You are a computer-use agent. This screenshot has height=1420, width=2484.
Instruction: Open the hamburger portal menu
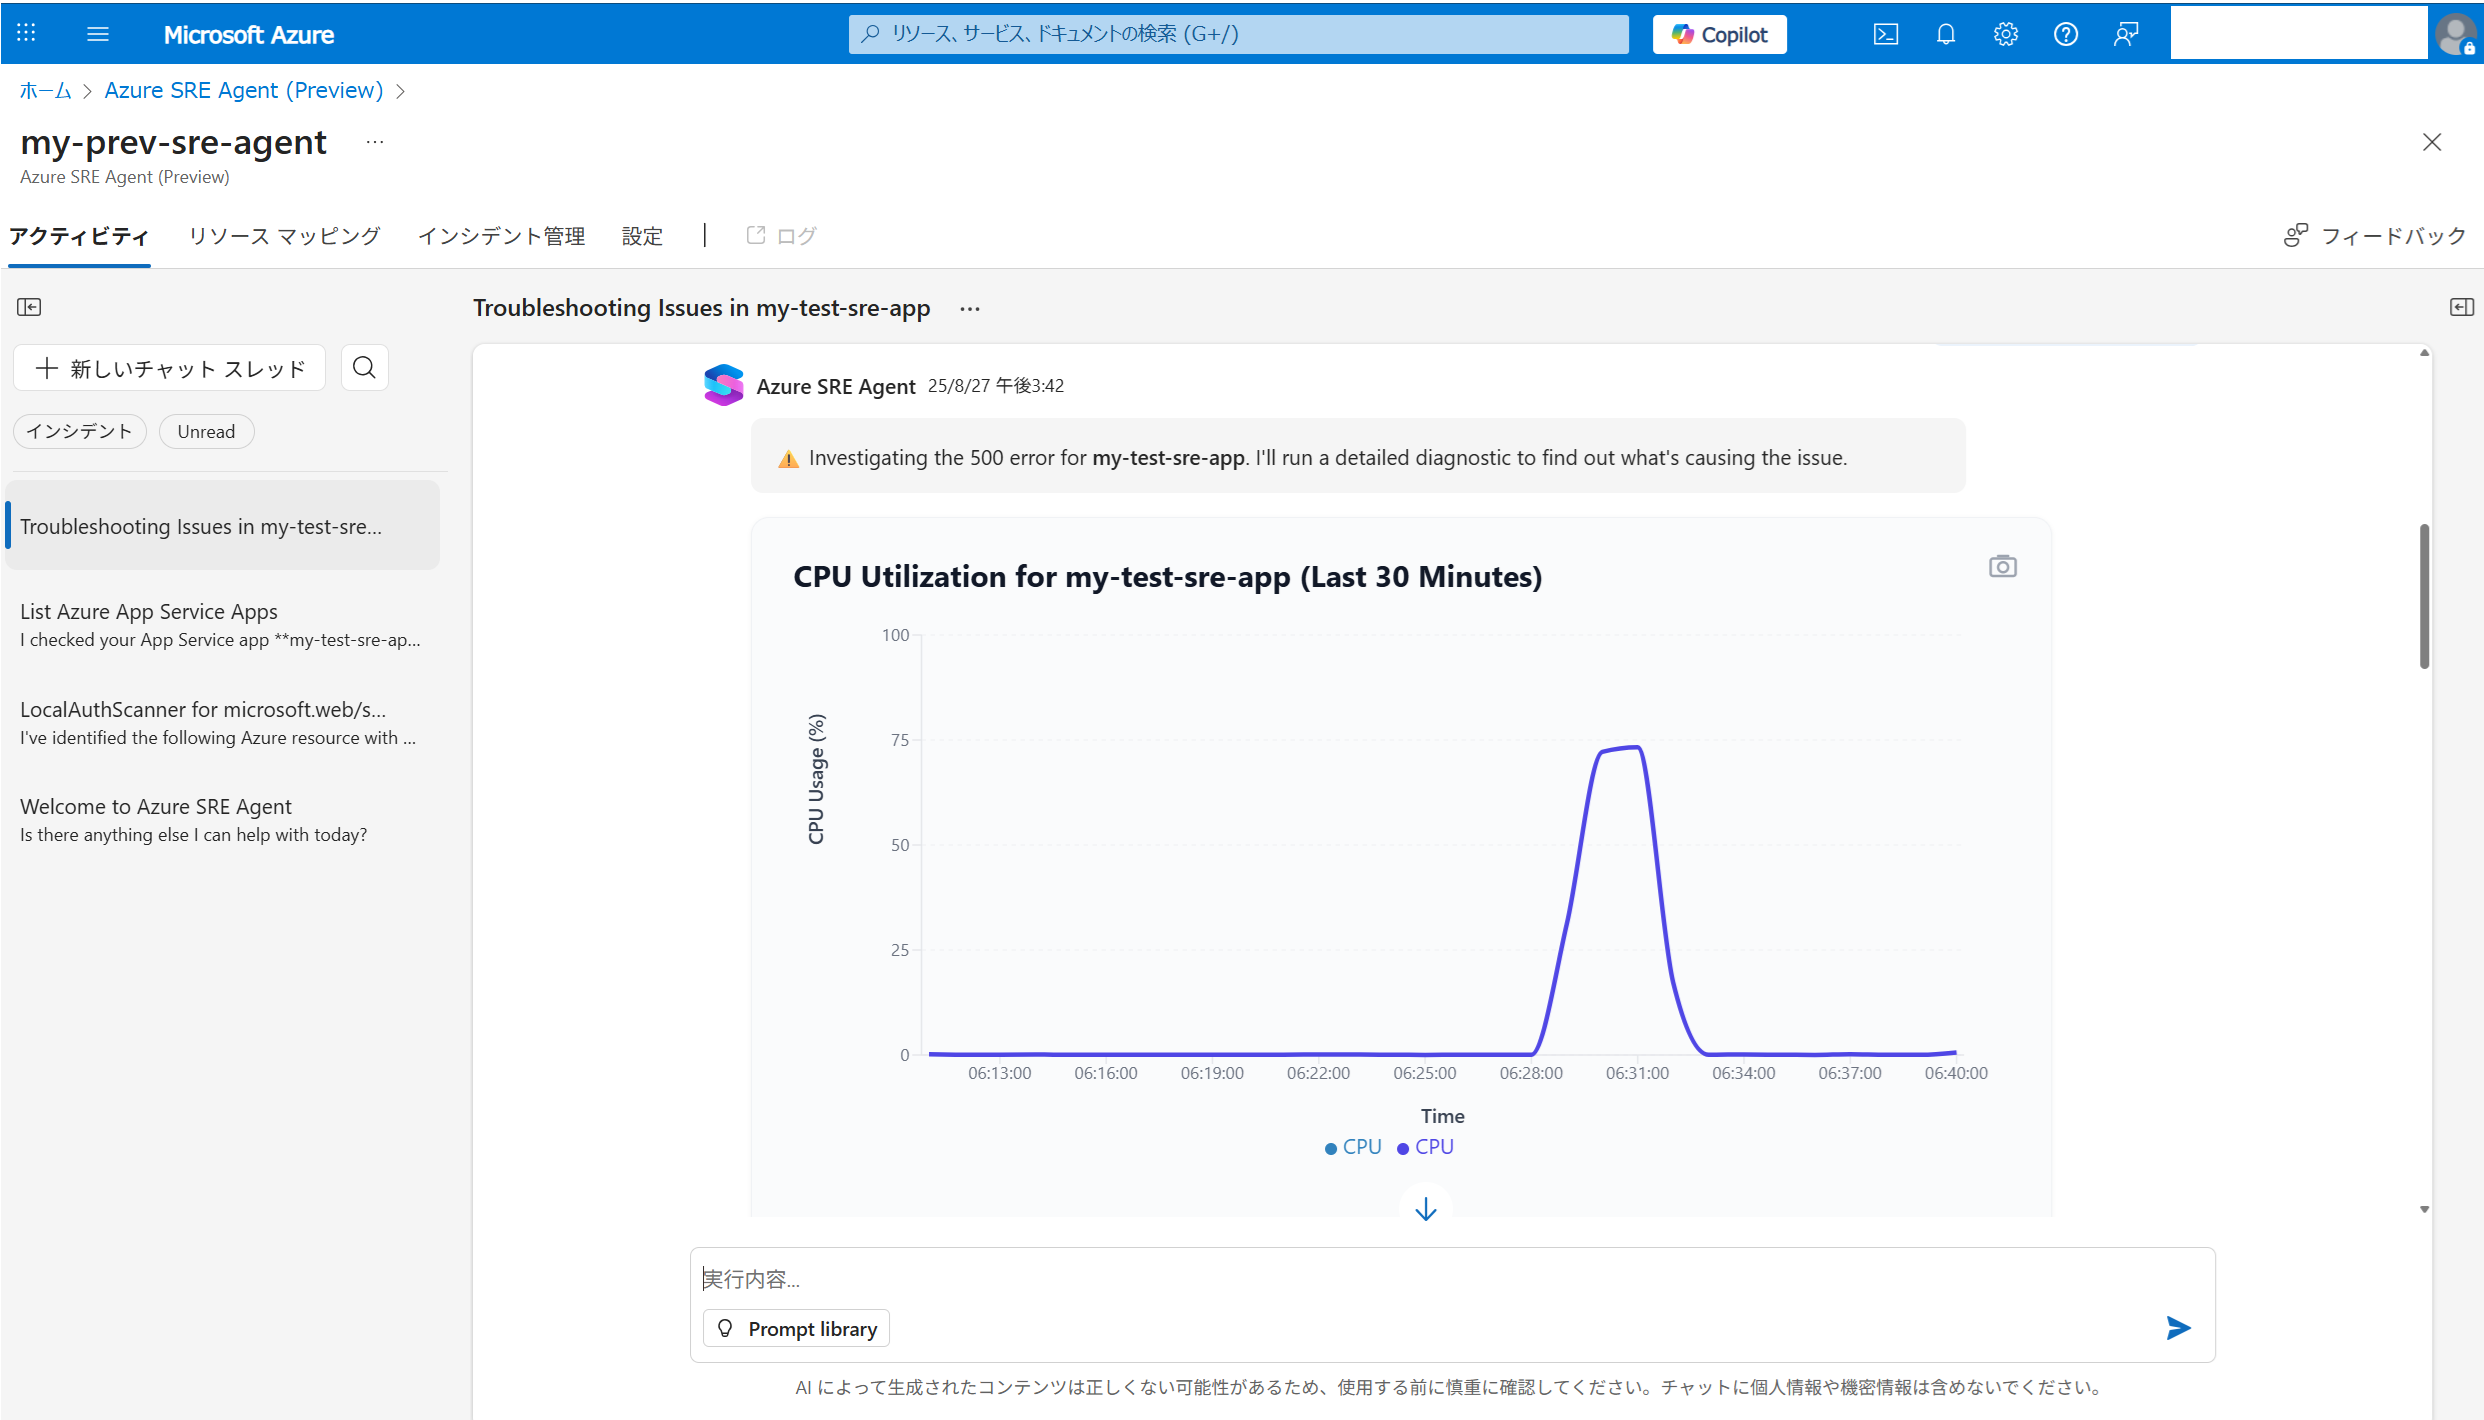click(97, 34)
